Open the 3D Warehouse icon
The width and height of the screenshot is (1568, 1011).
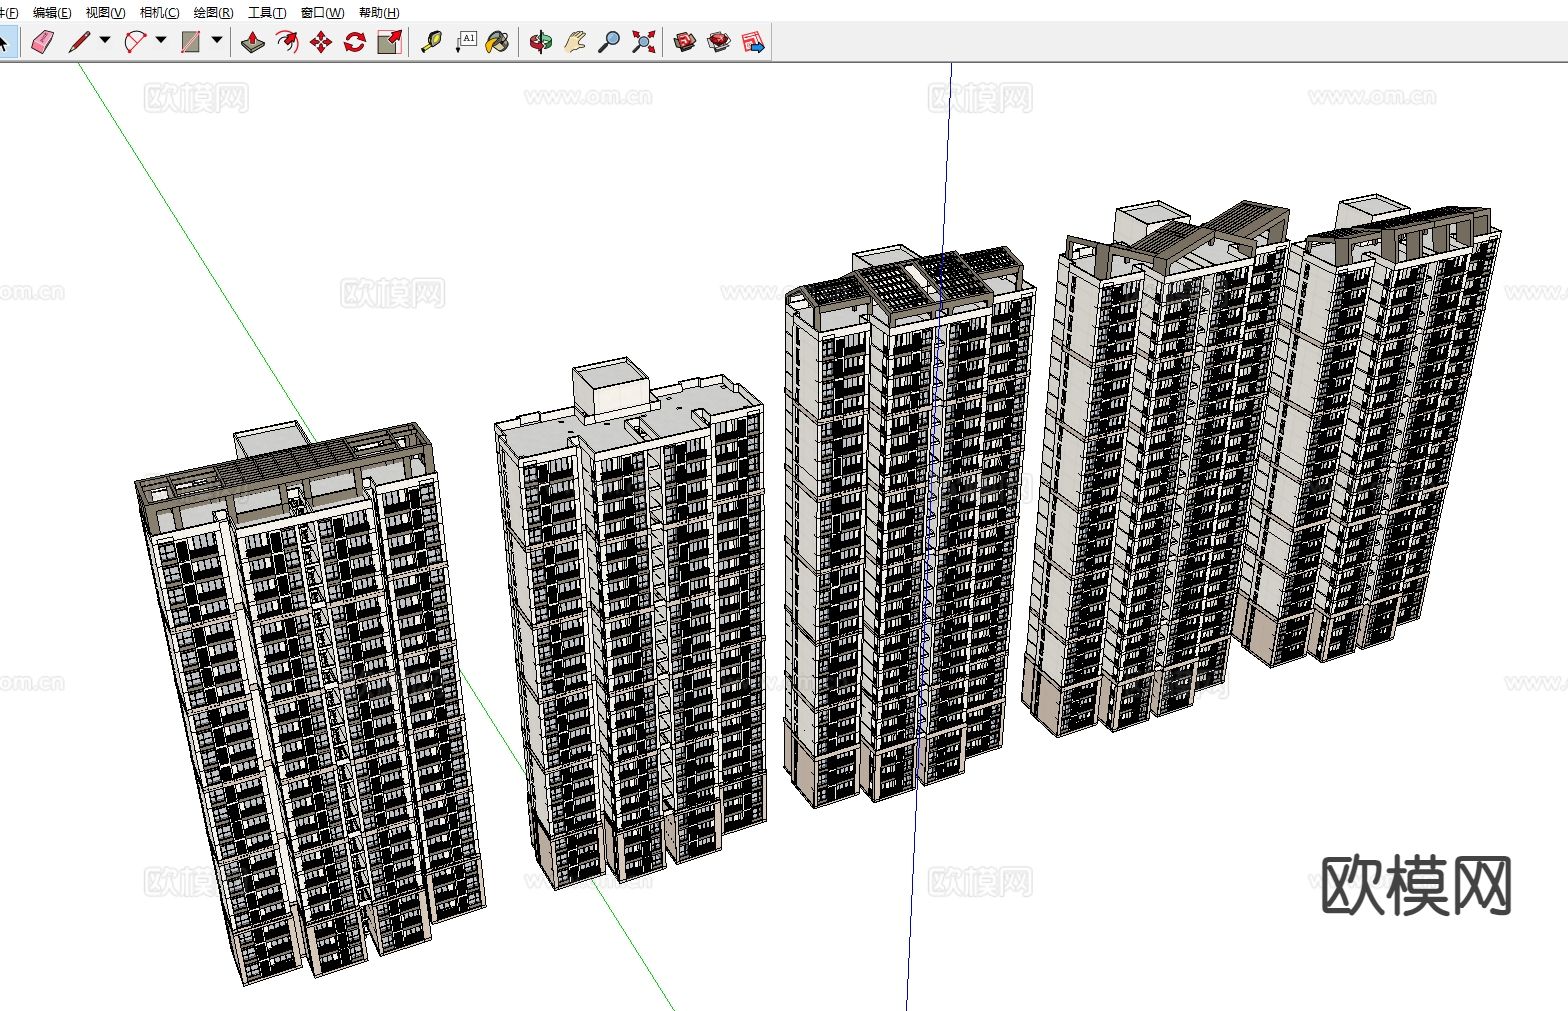pyautogui.click(x=685, y=42)
